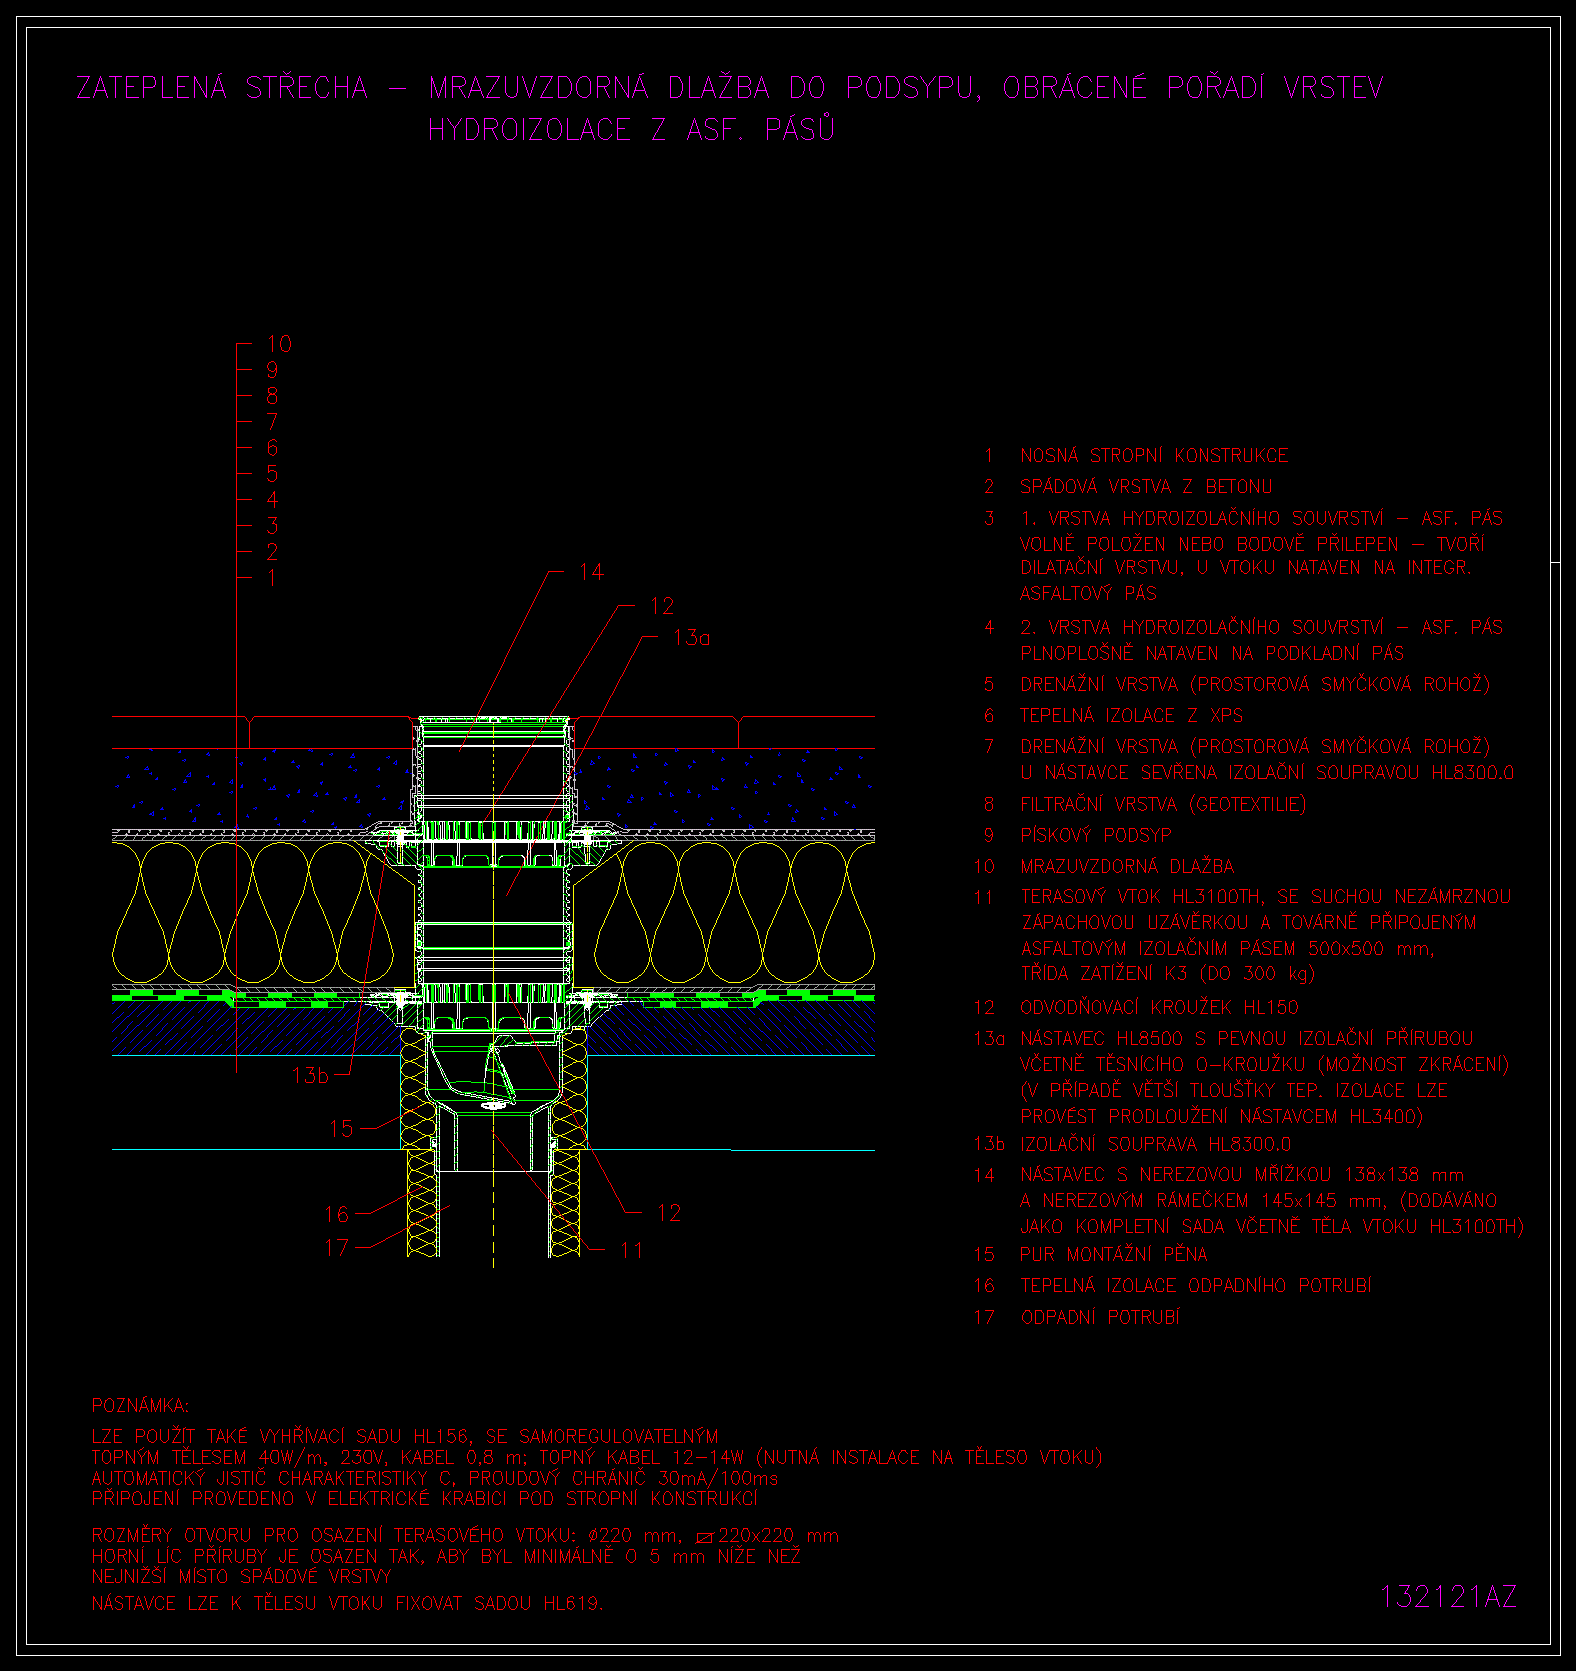Click legend text 'NOSNÁ STROPNÍ KONSTRUKCE'
This screenshot has height=1671, width=1576.
click(x=1154, y=456)
